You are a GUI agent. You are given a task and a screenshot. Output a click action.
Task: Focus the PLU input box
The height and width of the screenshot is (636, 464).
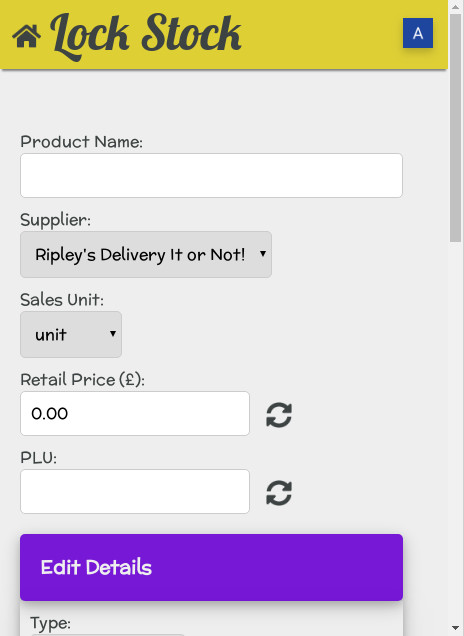[135, 492]
